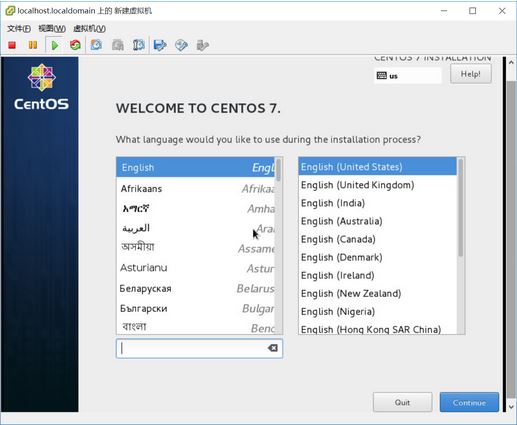Select English (Australia) locale
Image resolution: width=517 pixels, height=425 pixels.
pyautogui.click(x=378, y=221)
